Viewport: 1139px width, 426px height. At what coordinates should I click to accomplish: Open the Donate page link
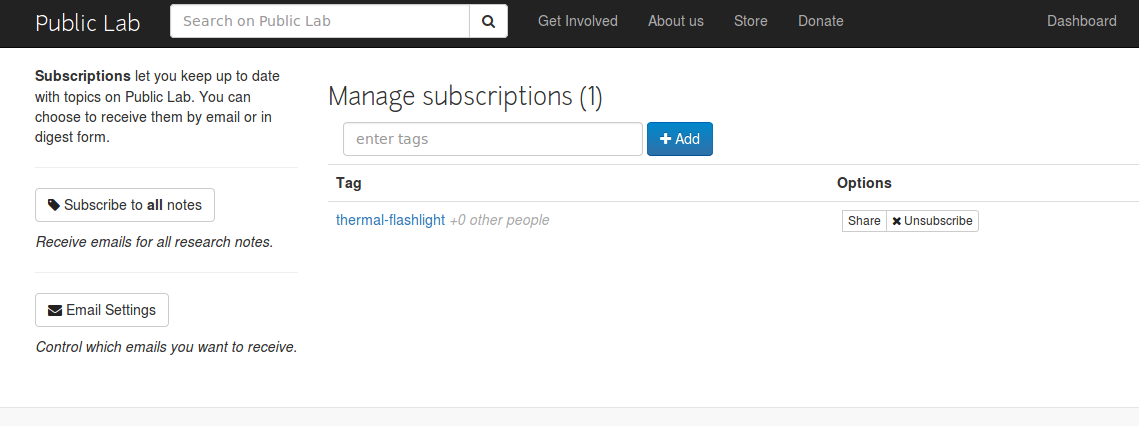click(x=821, y=21)
